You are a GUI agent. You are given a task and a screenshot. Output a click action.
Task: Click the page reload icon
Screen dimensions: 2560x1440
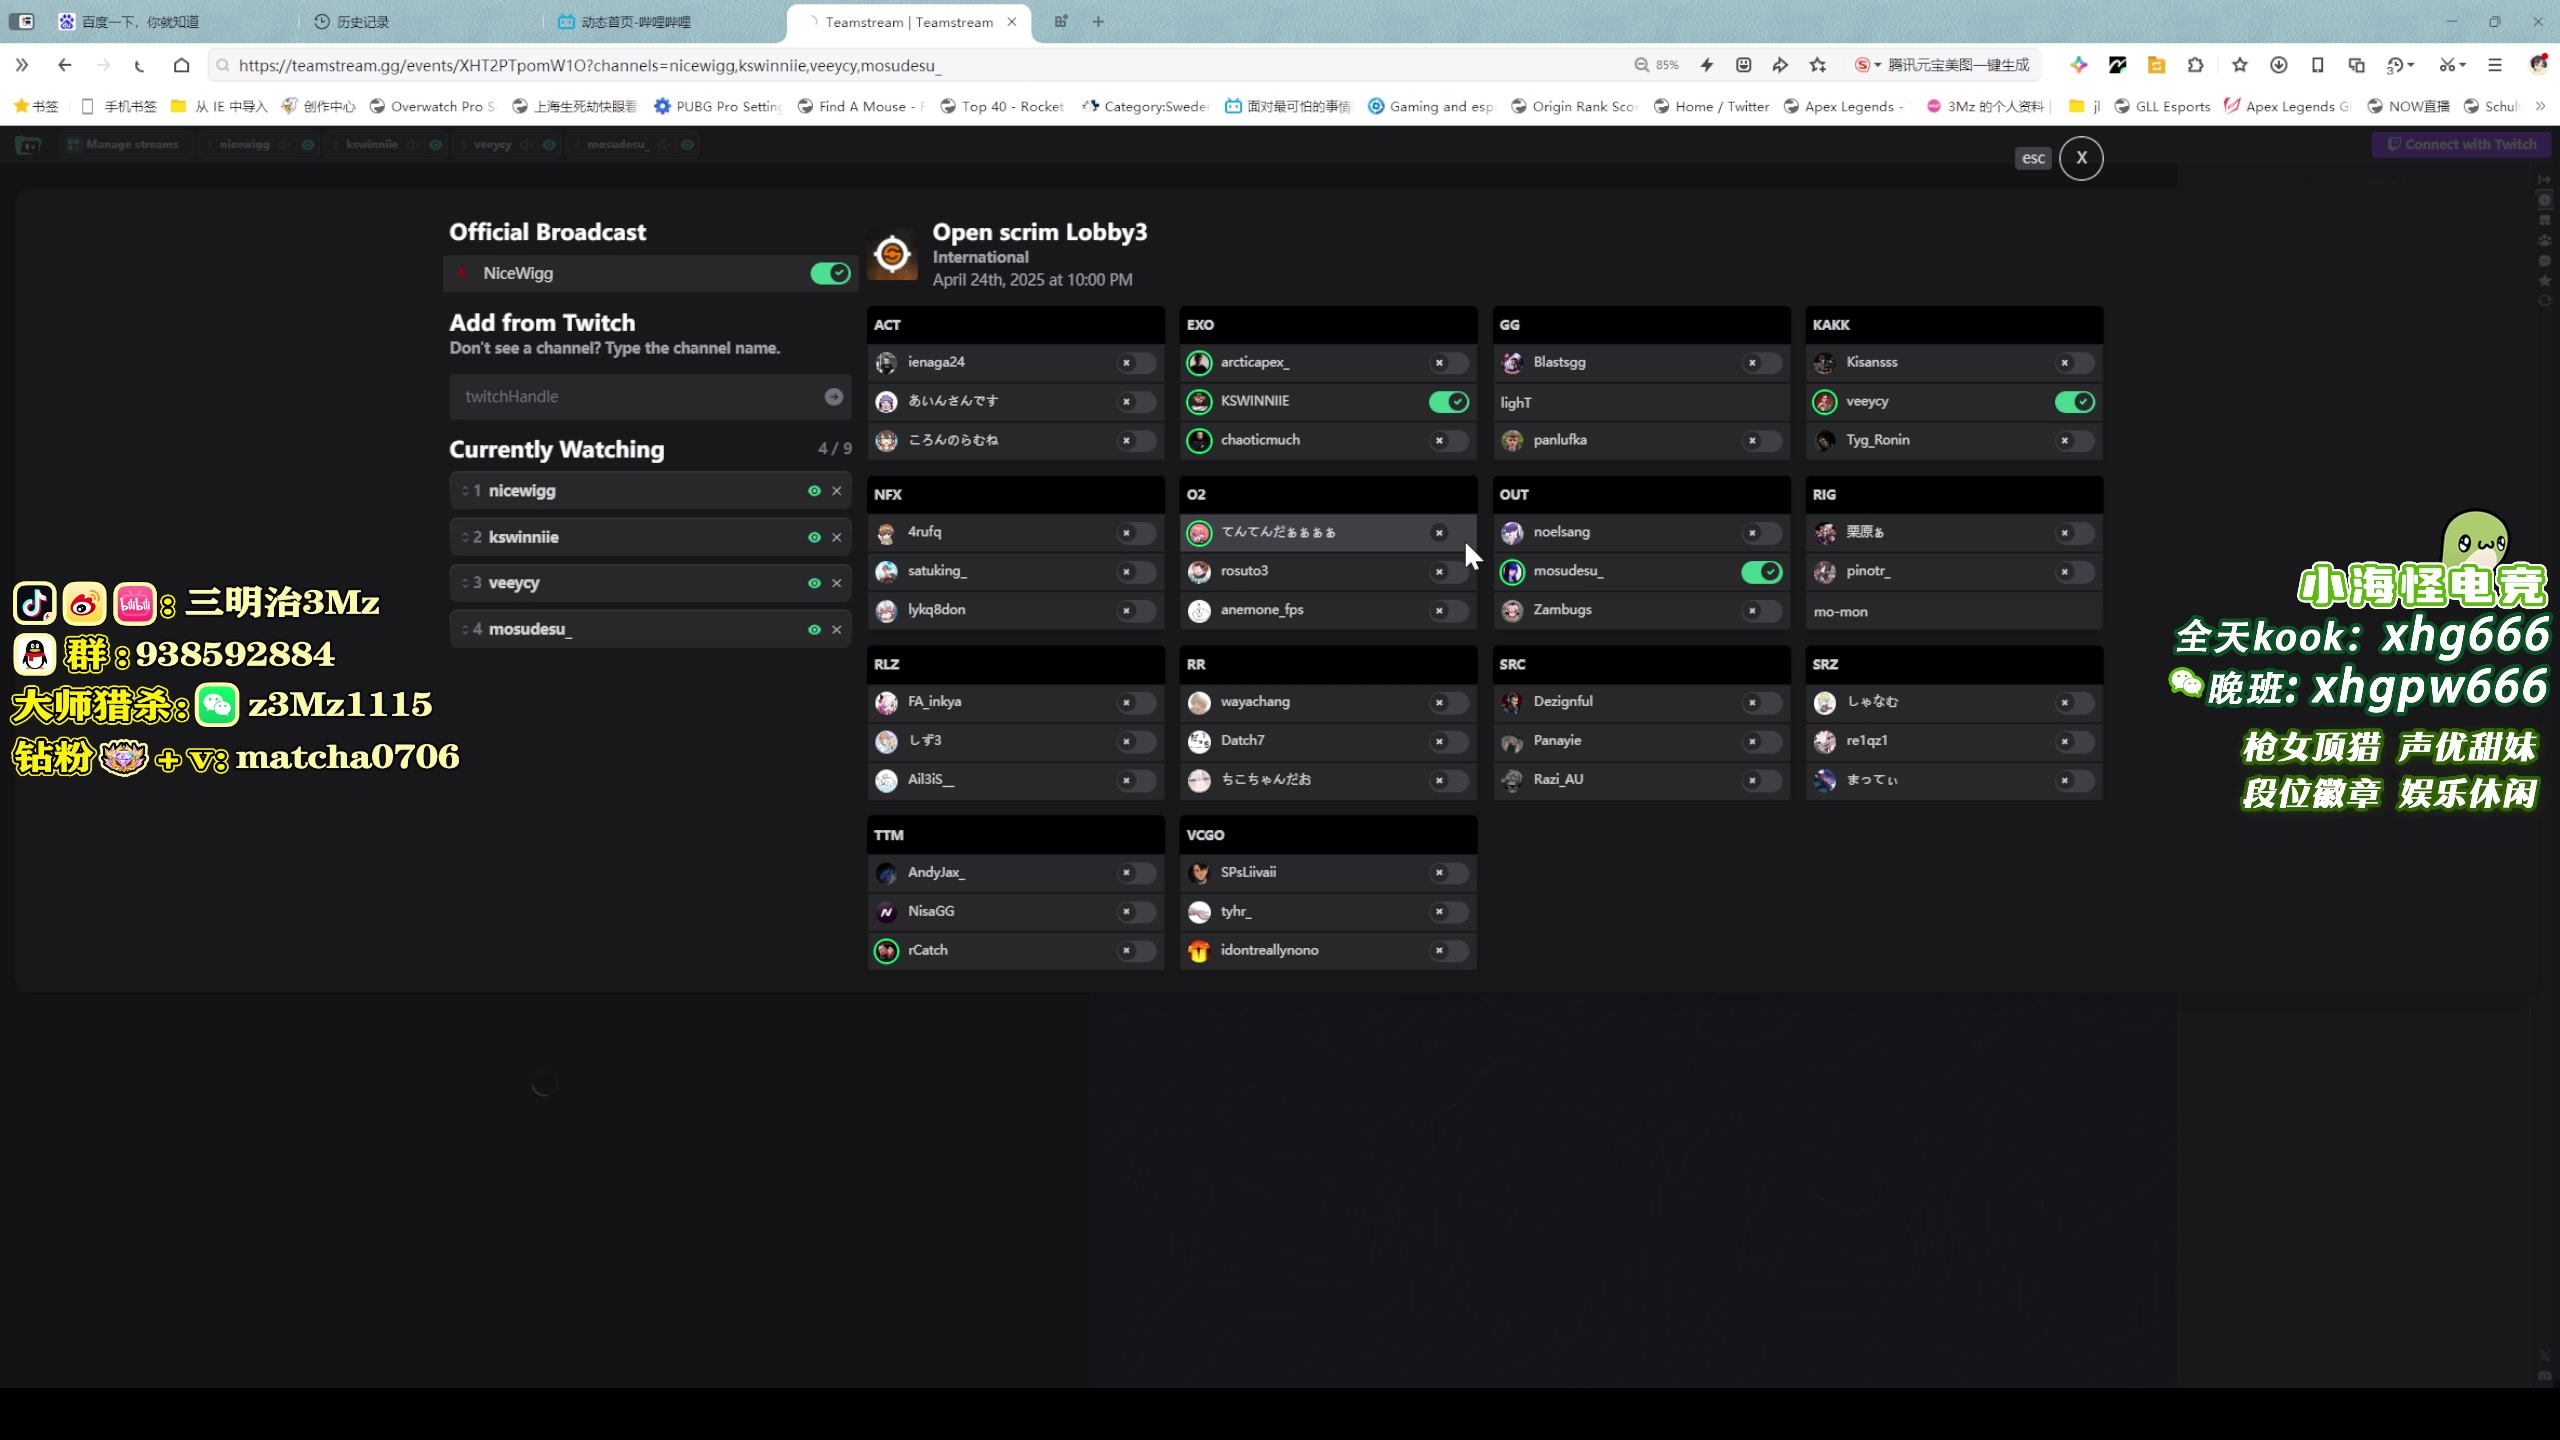coord(140,65)
